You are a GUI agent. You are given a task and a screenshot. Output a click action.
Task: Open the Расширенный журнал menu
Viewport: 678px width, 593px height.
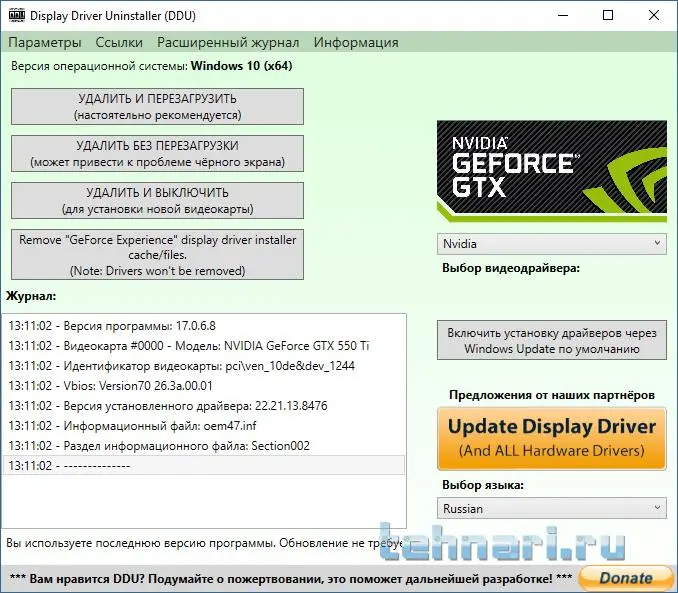click(228, 42)
